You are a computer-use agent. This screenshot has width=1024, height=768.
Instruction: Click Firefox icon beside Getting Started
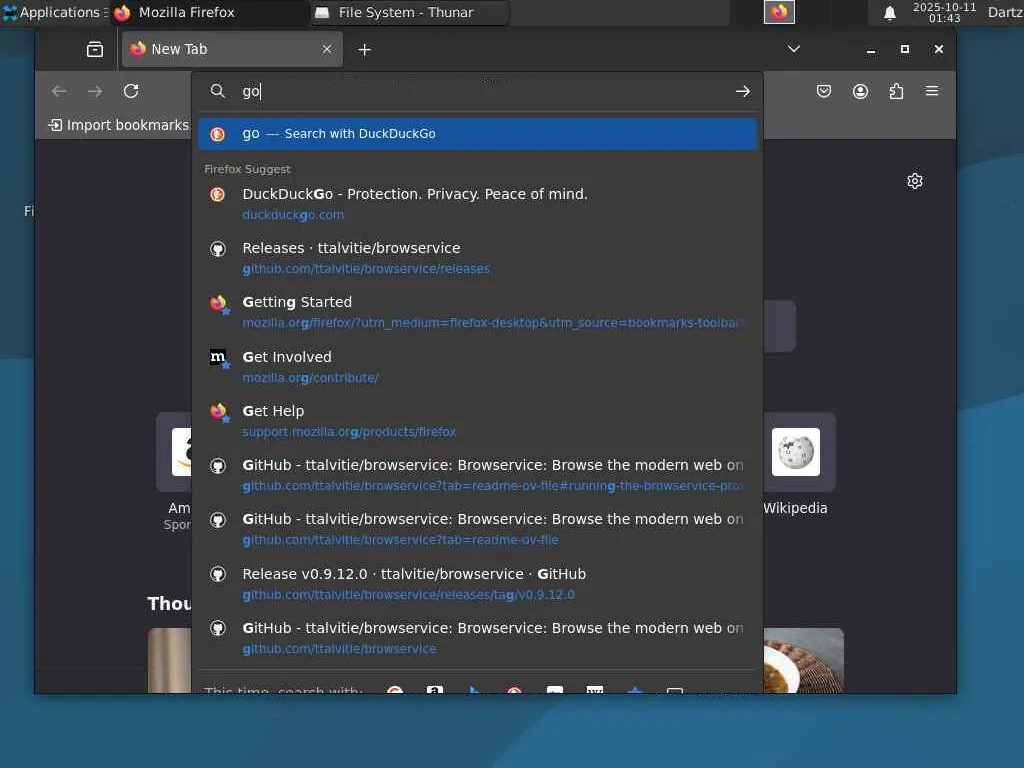tap(219, 303)
